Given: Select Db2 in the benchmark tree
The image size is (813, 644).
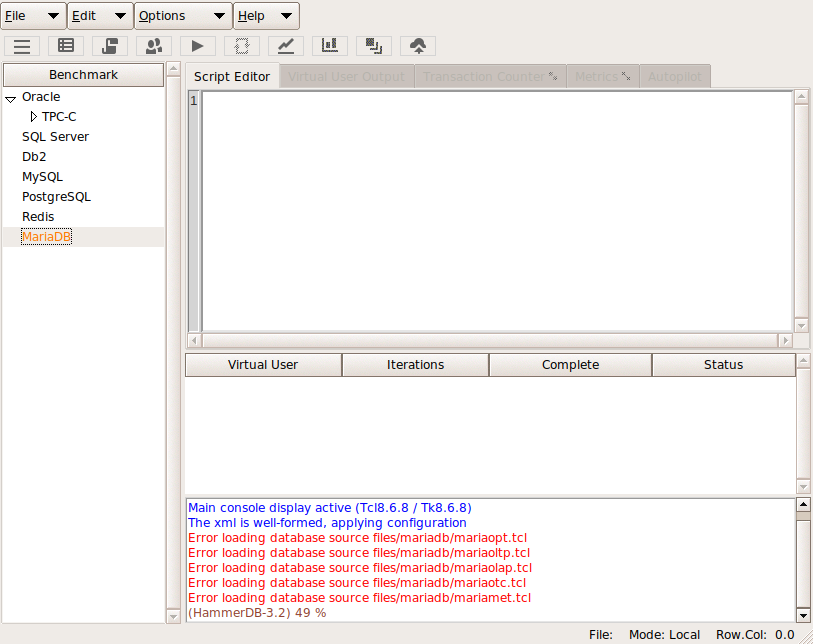Looking at the screenshot, I should pyautogui.click(x=34, y=157).
